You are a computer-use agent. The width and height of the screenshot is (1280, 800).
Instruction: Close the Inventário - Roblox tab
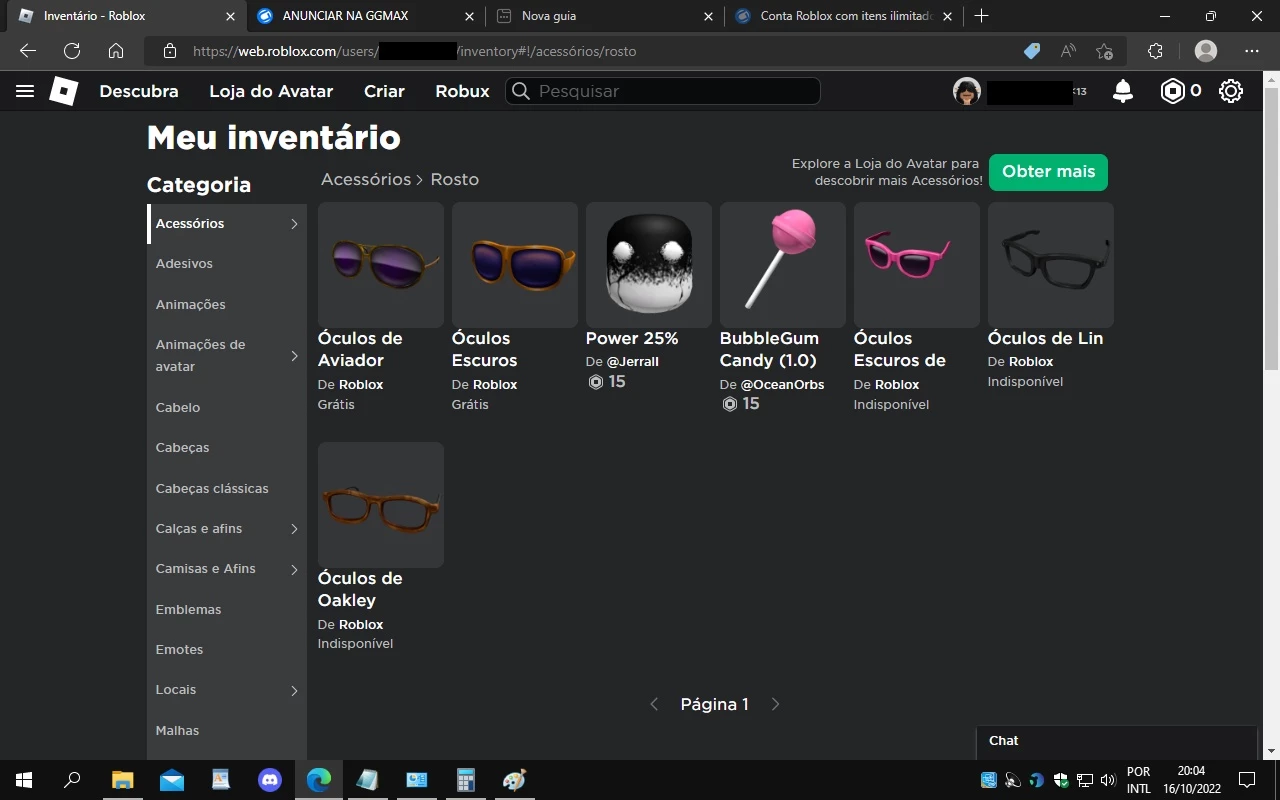231,16
